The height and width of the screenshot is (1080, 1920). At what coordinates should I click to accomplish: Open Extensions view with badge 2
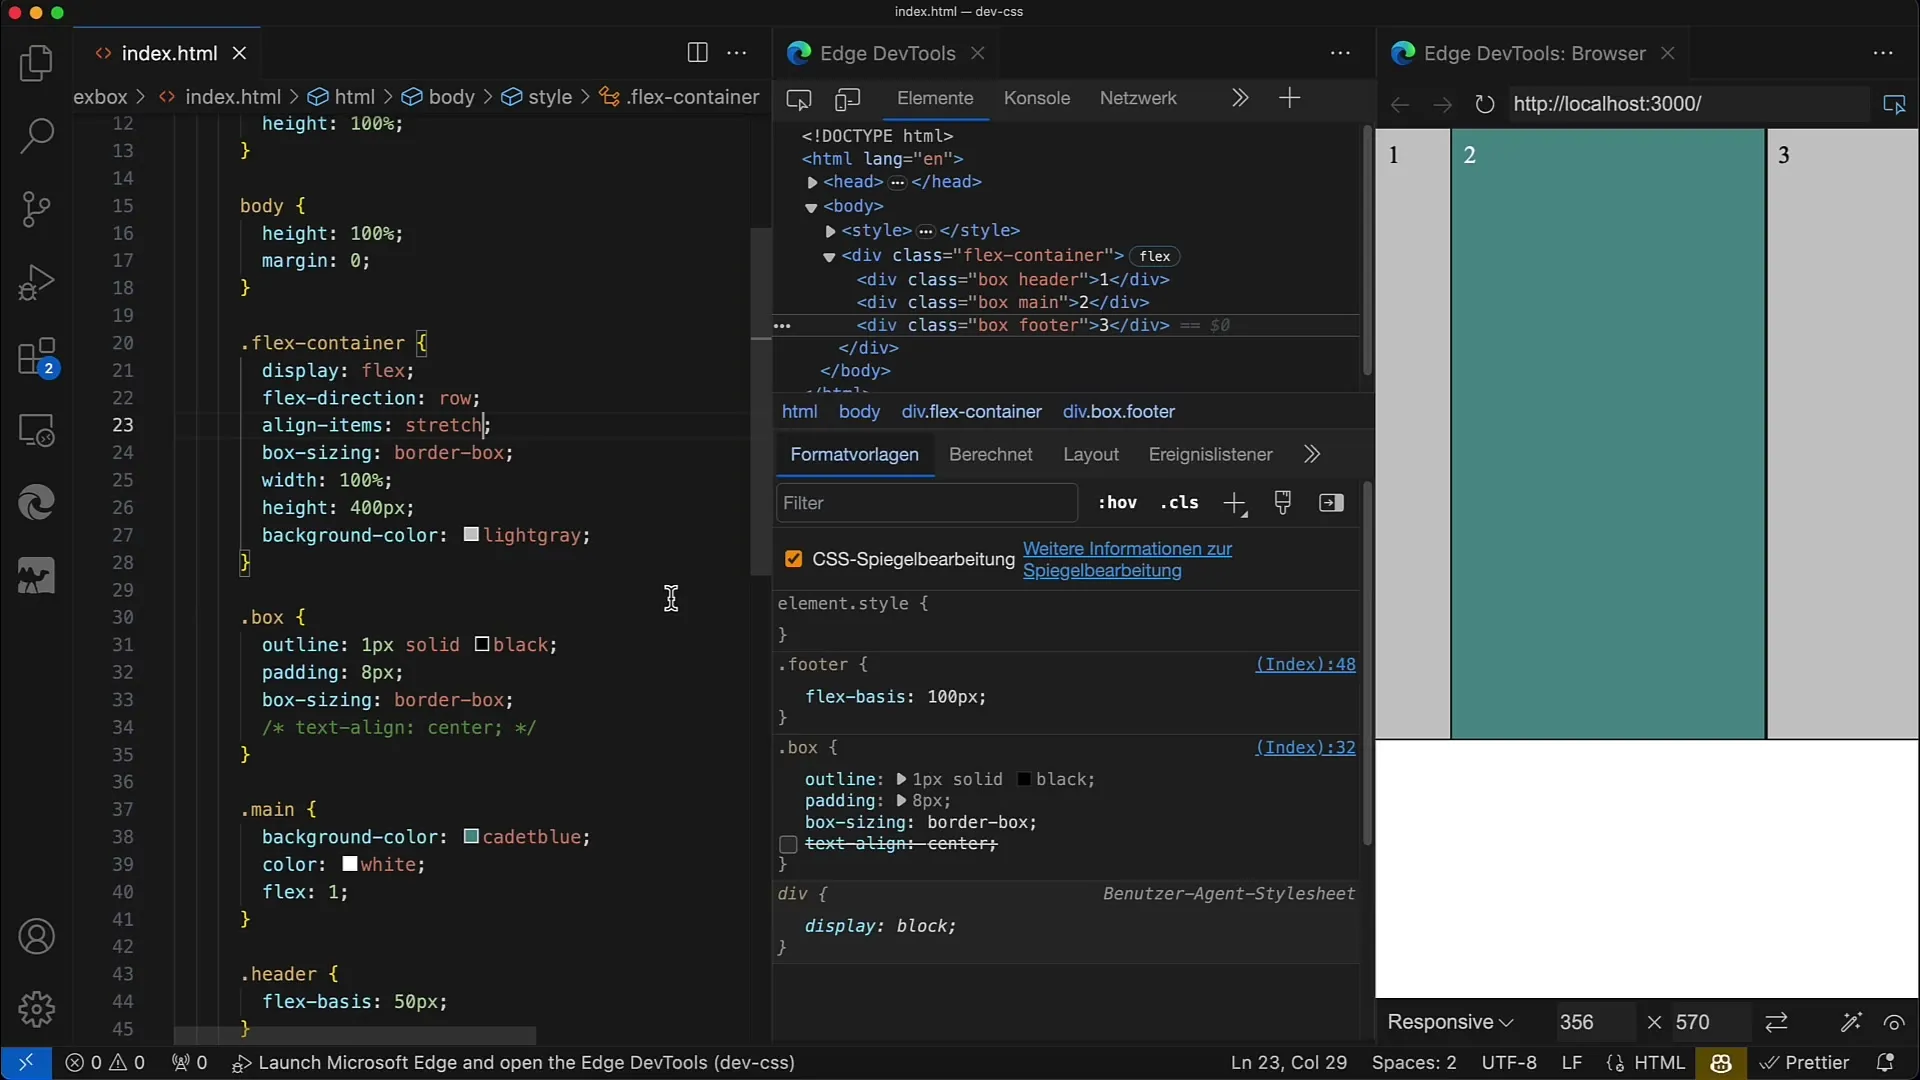click(x=37, y=357)
